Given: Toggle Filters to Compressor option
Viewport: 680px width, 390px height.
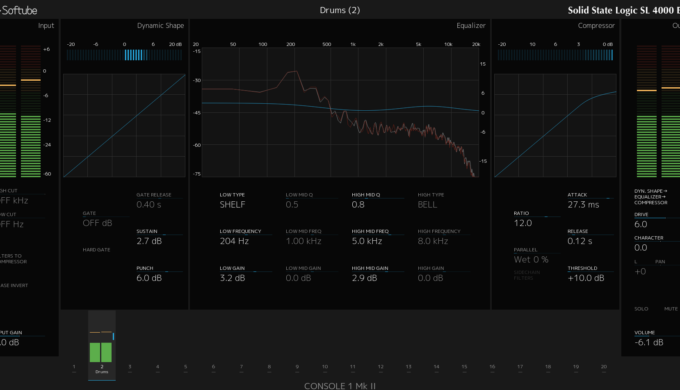Looking at the screenshot, I should pos(13,259).
